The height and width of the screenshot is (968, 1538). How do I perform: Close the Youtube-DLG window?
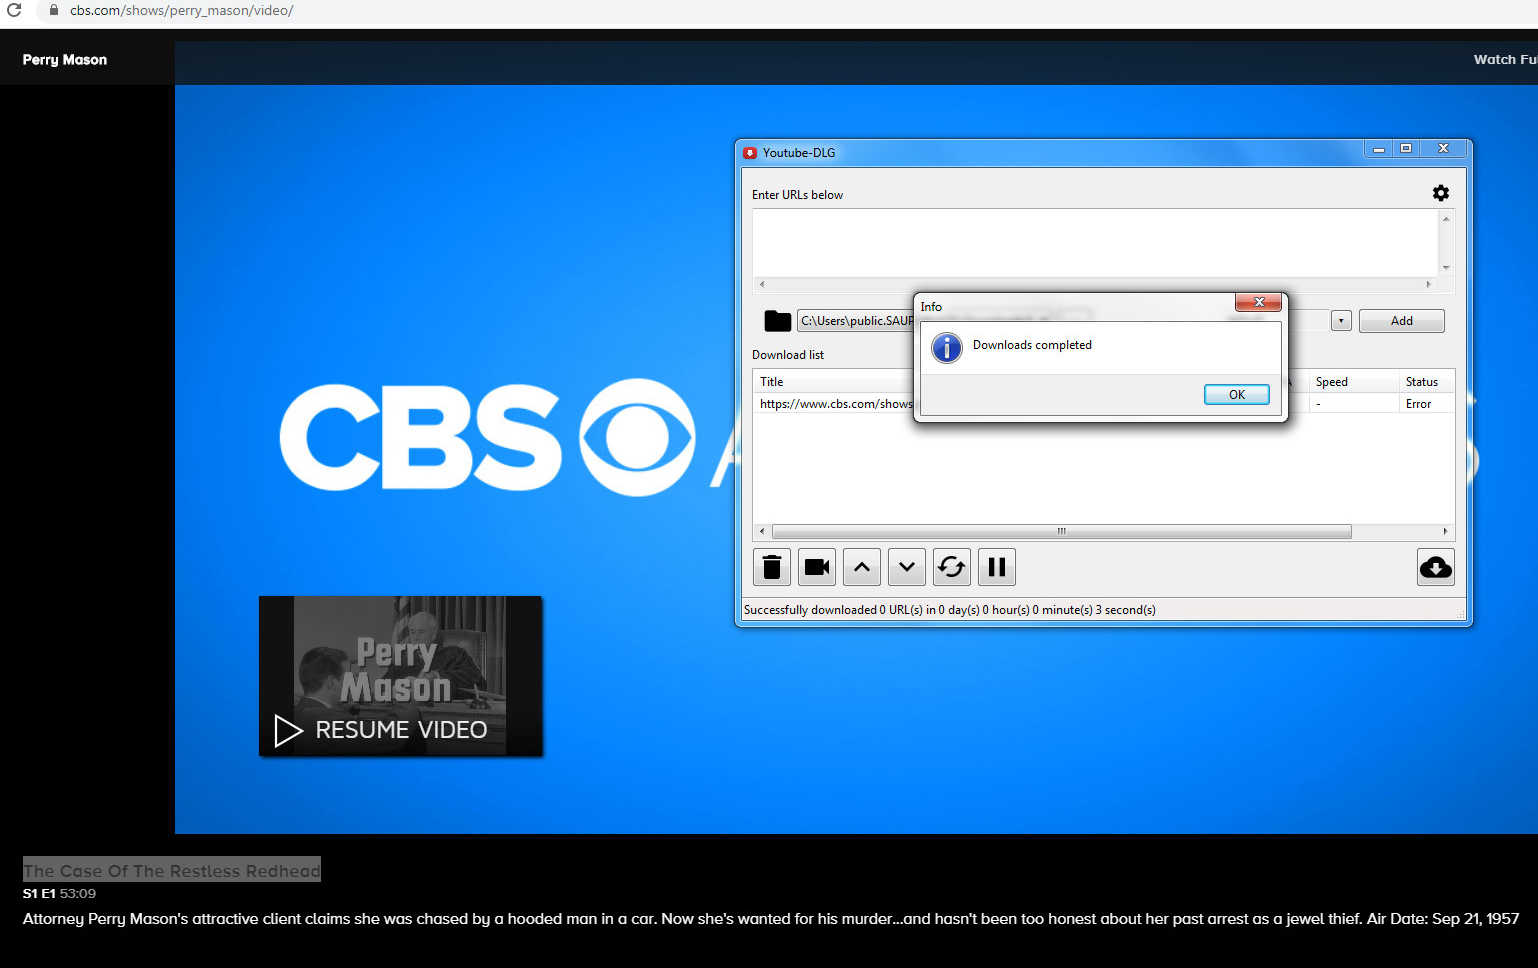click(x=1443, y=149)
